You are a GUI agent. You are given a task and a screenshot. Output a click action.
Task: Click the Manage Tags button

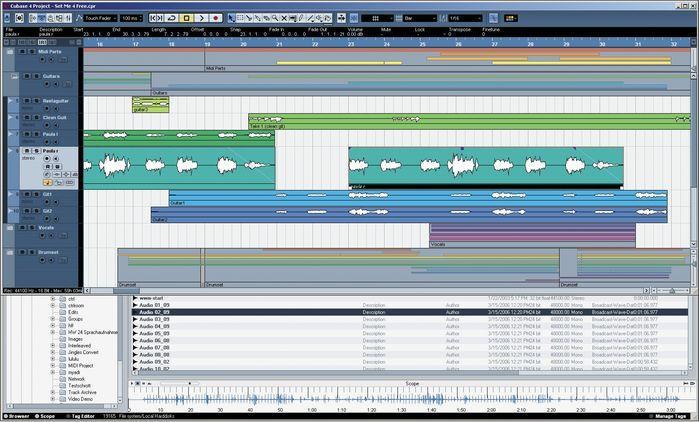667,416
